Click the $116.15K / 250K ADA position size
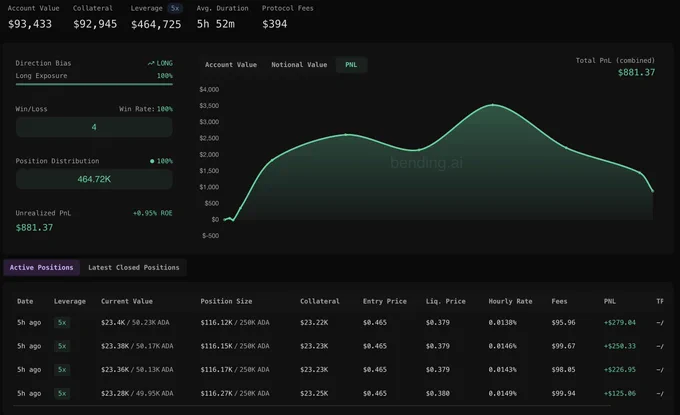This screenshot has height=415, width=680. [x=235, y=346]
